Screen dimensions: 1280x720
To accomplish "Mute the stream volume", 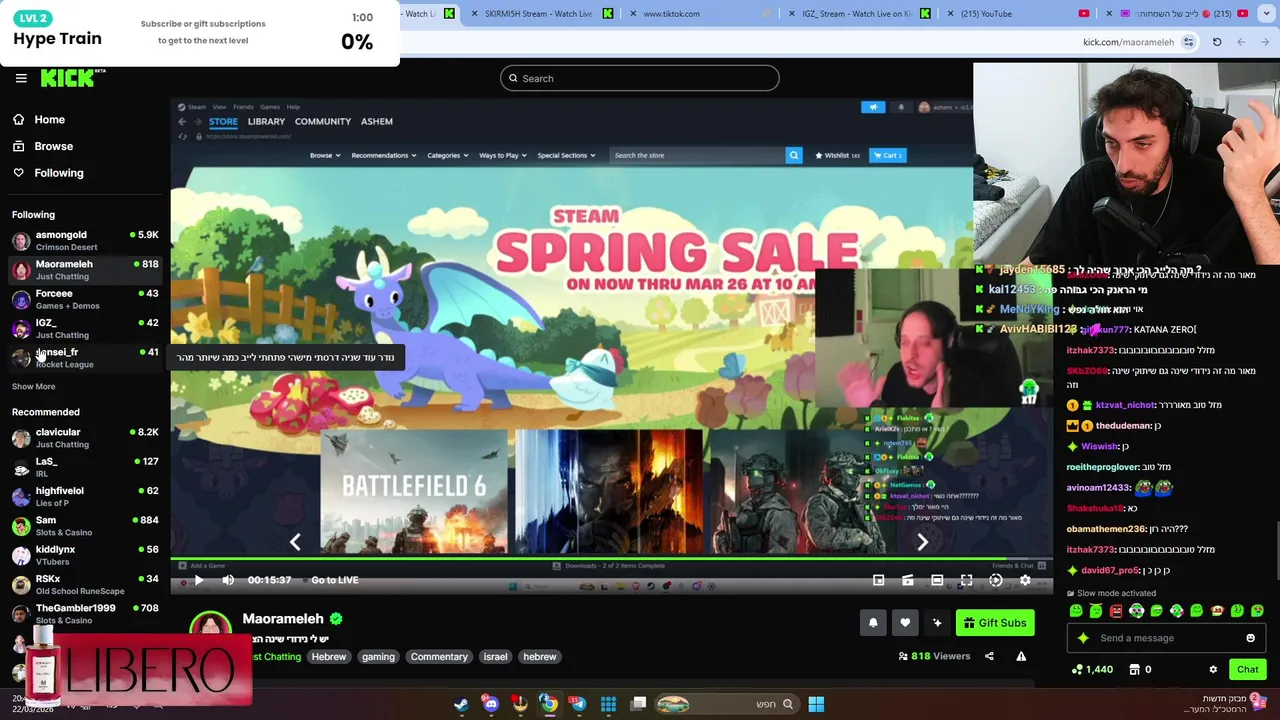I will pos(228,580).
